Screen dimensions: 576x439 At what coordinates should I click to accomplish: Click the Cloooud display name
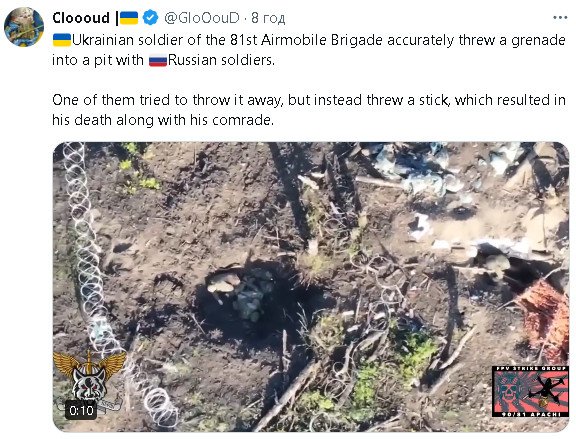click(x=81, y=18)
